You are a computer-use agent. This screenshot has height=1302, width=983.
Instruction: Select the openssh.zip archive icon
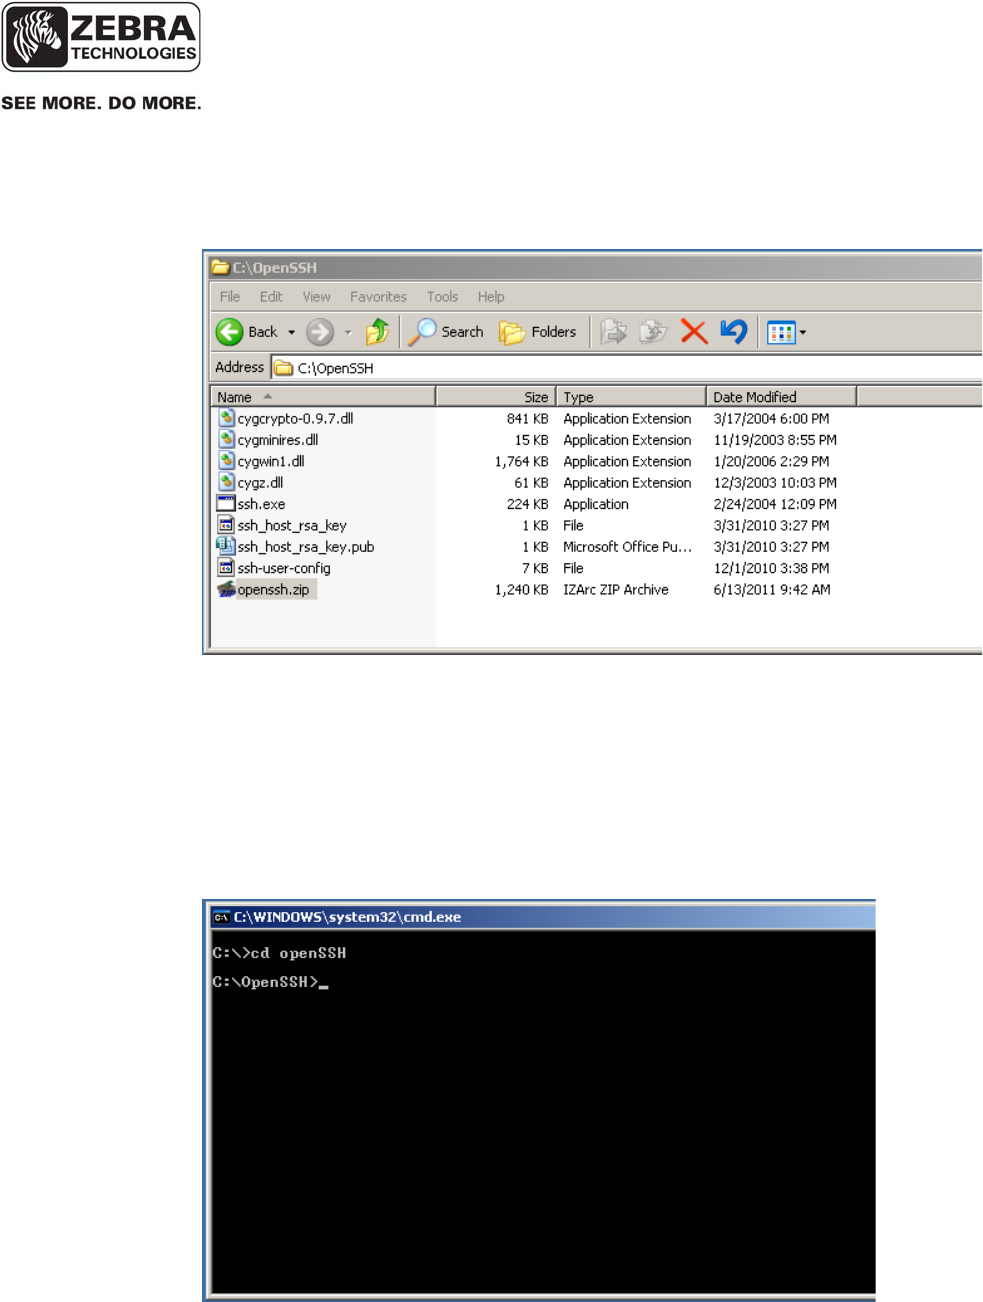227,589
